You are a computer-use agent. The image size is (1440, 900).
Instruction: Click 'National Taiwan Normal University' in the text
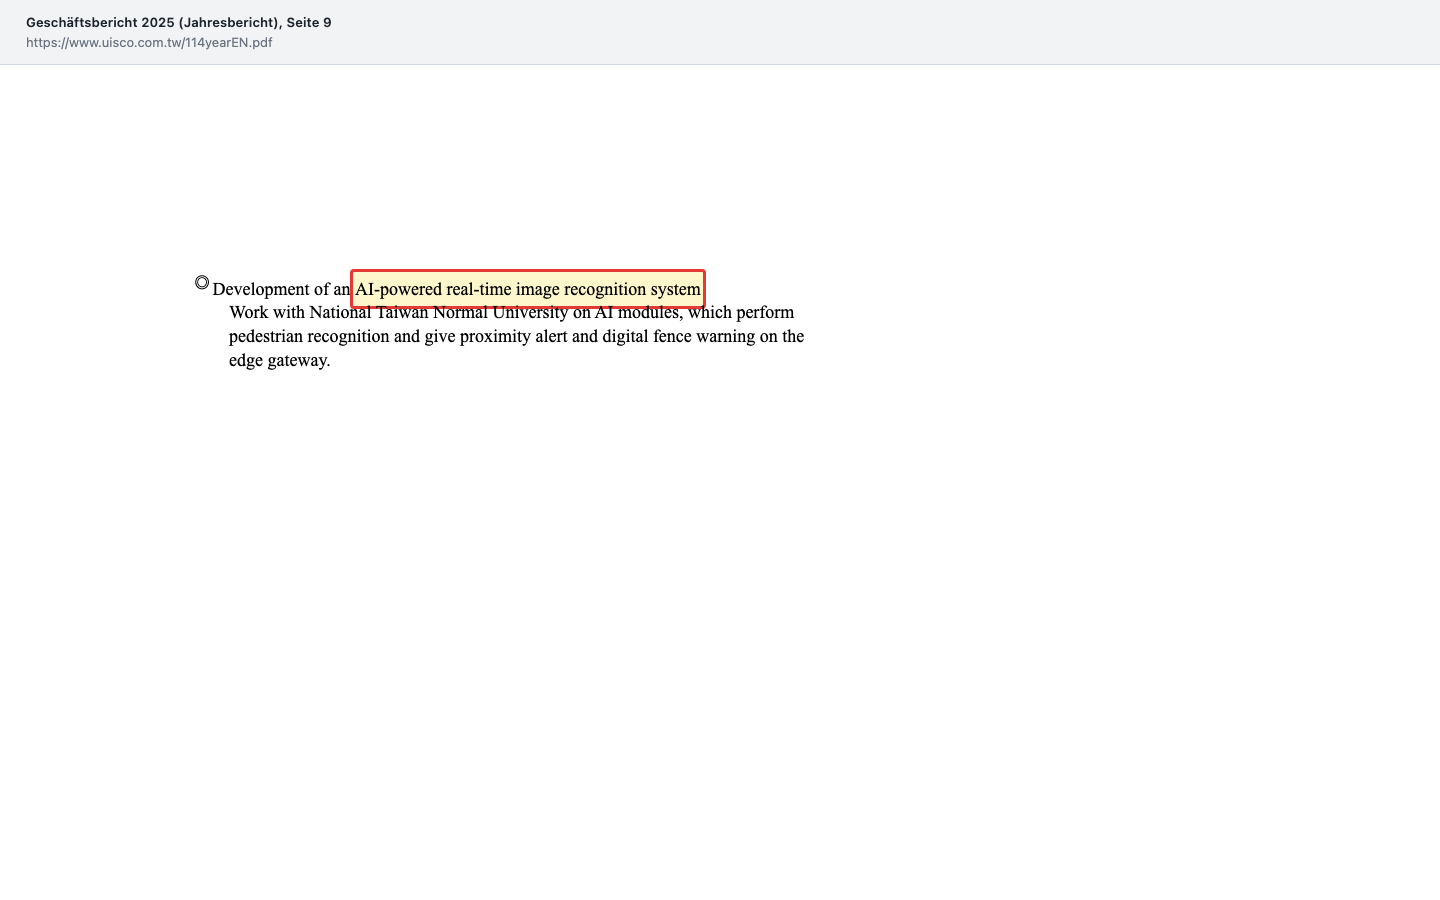click(438, 312)
